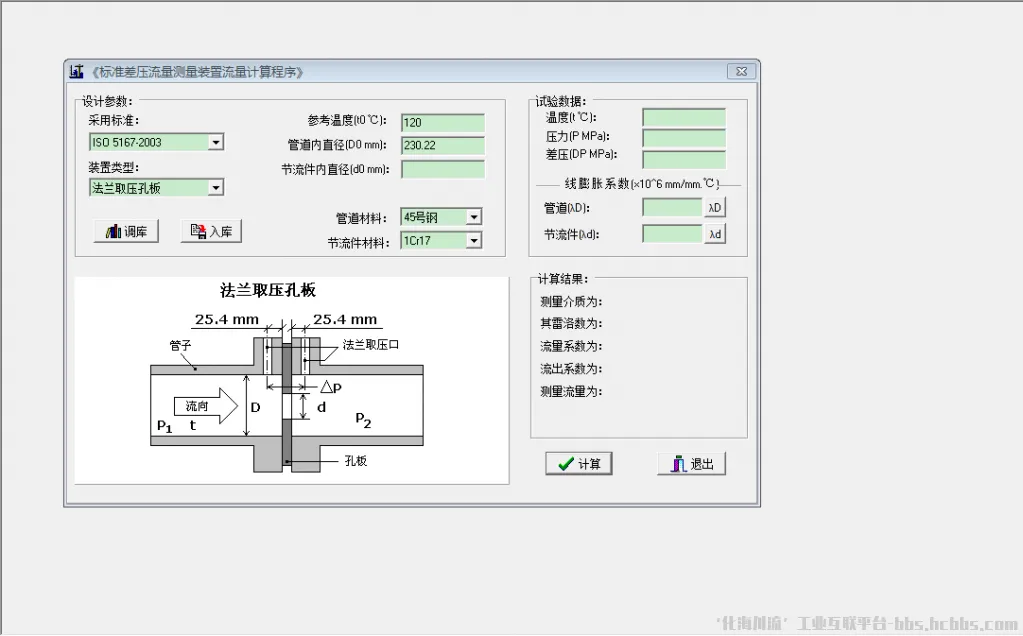Click the 管道内直径 field showing 230.22
The width and height of the screenshot is (1023, 636).
[x=443, y=145]
